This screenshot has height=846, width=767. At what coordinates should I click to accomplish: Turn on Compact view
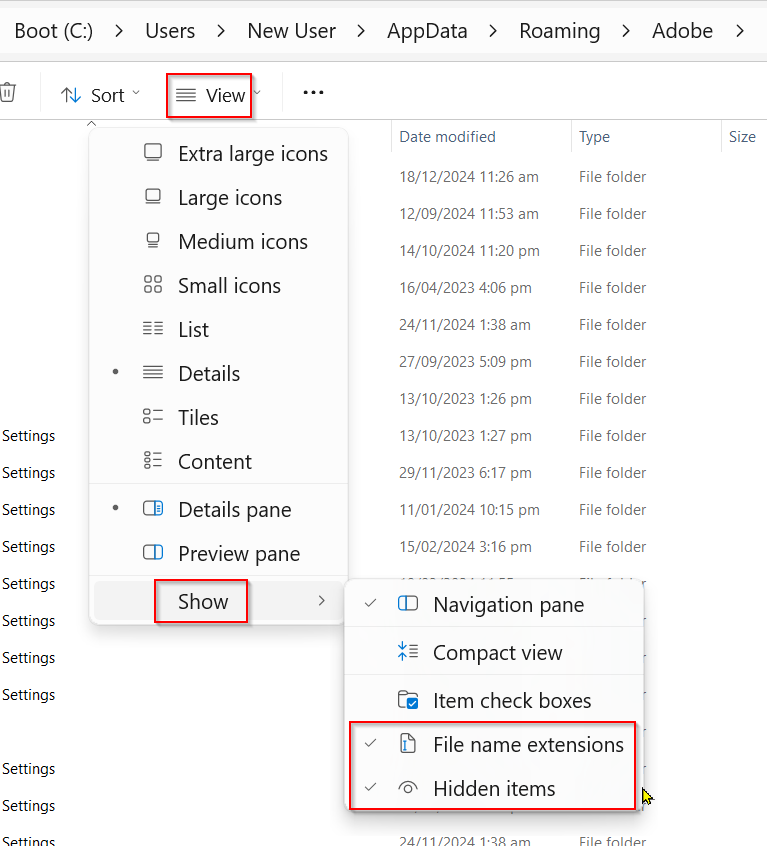(494, 652)
